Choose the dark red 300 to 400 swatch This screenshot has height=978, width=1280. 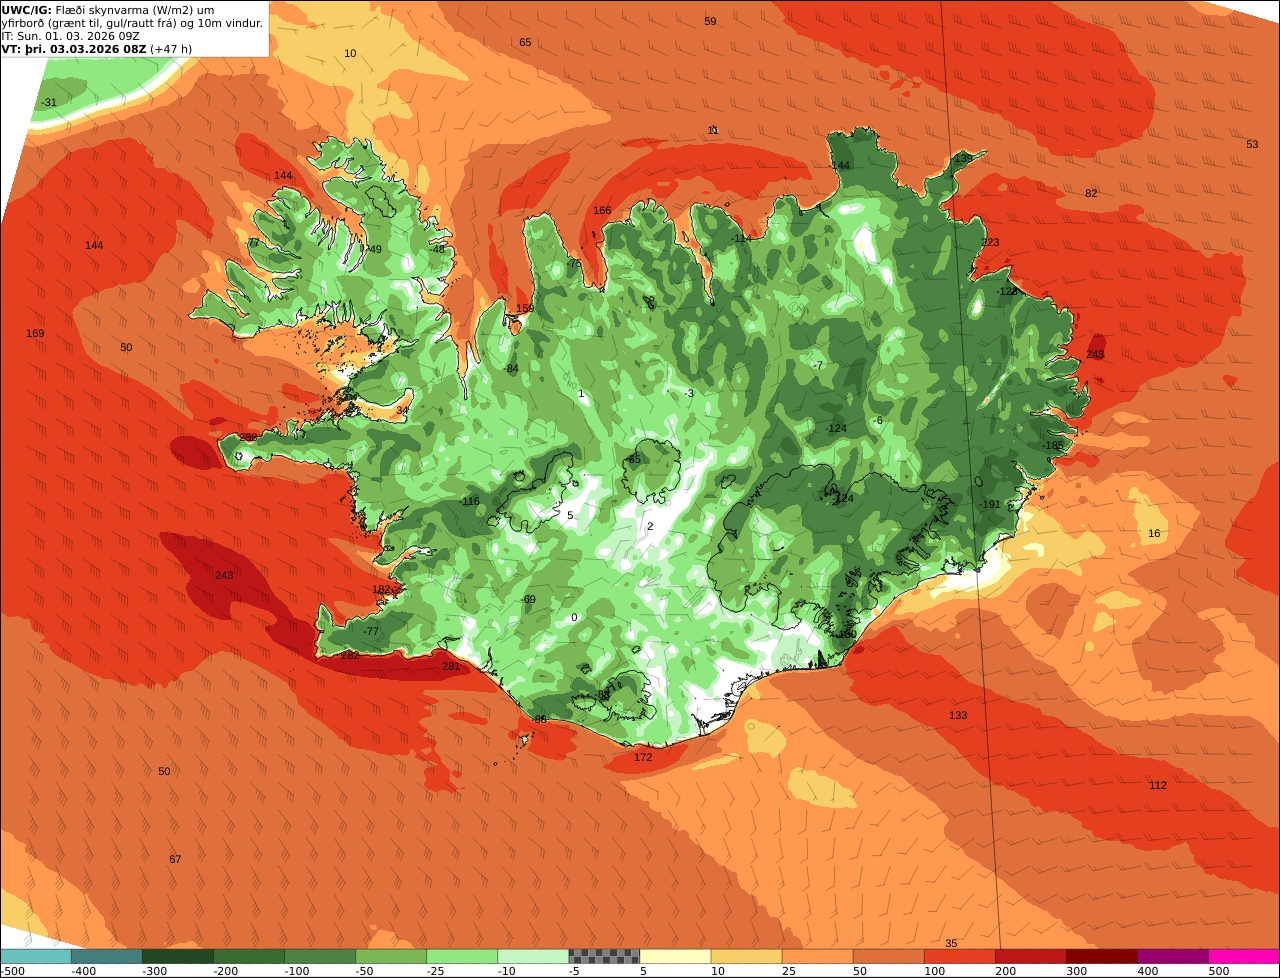1100,956
